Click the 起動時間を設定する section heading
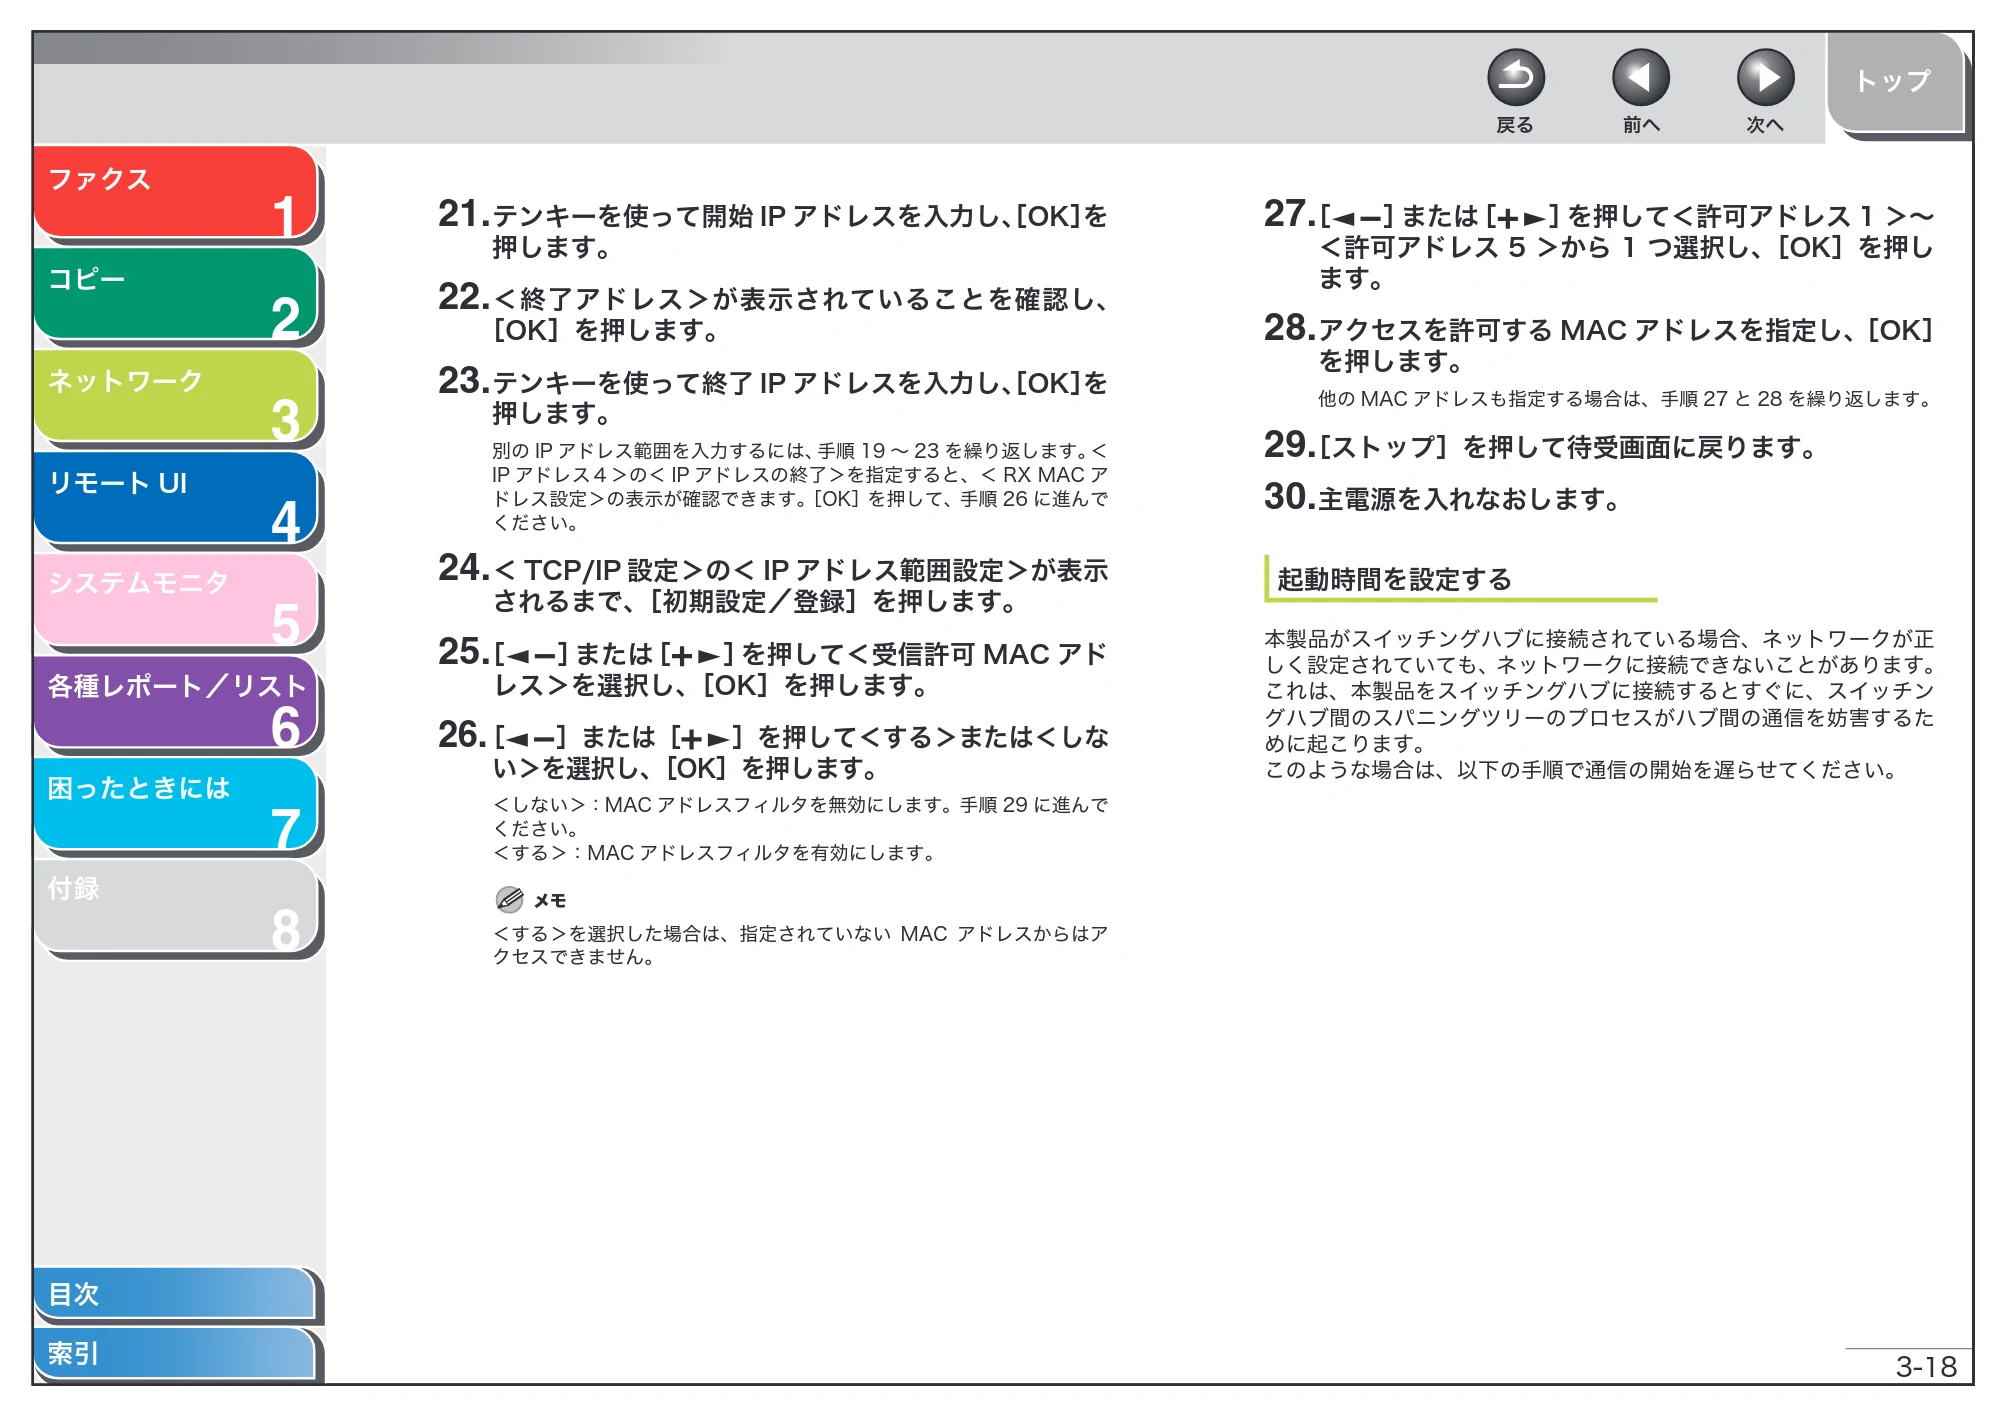2000x1415 pixels. [x=1394, y=579]
